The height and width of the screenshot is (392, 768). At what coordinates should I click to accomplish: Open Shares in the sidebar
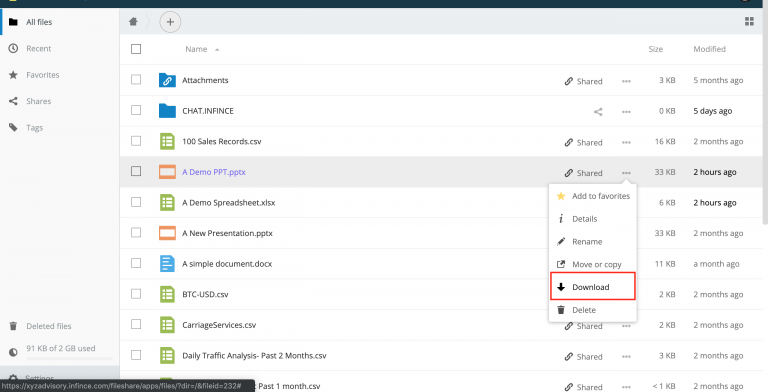click(x=60, y=101)
